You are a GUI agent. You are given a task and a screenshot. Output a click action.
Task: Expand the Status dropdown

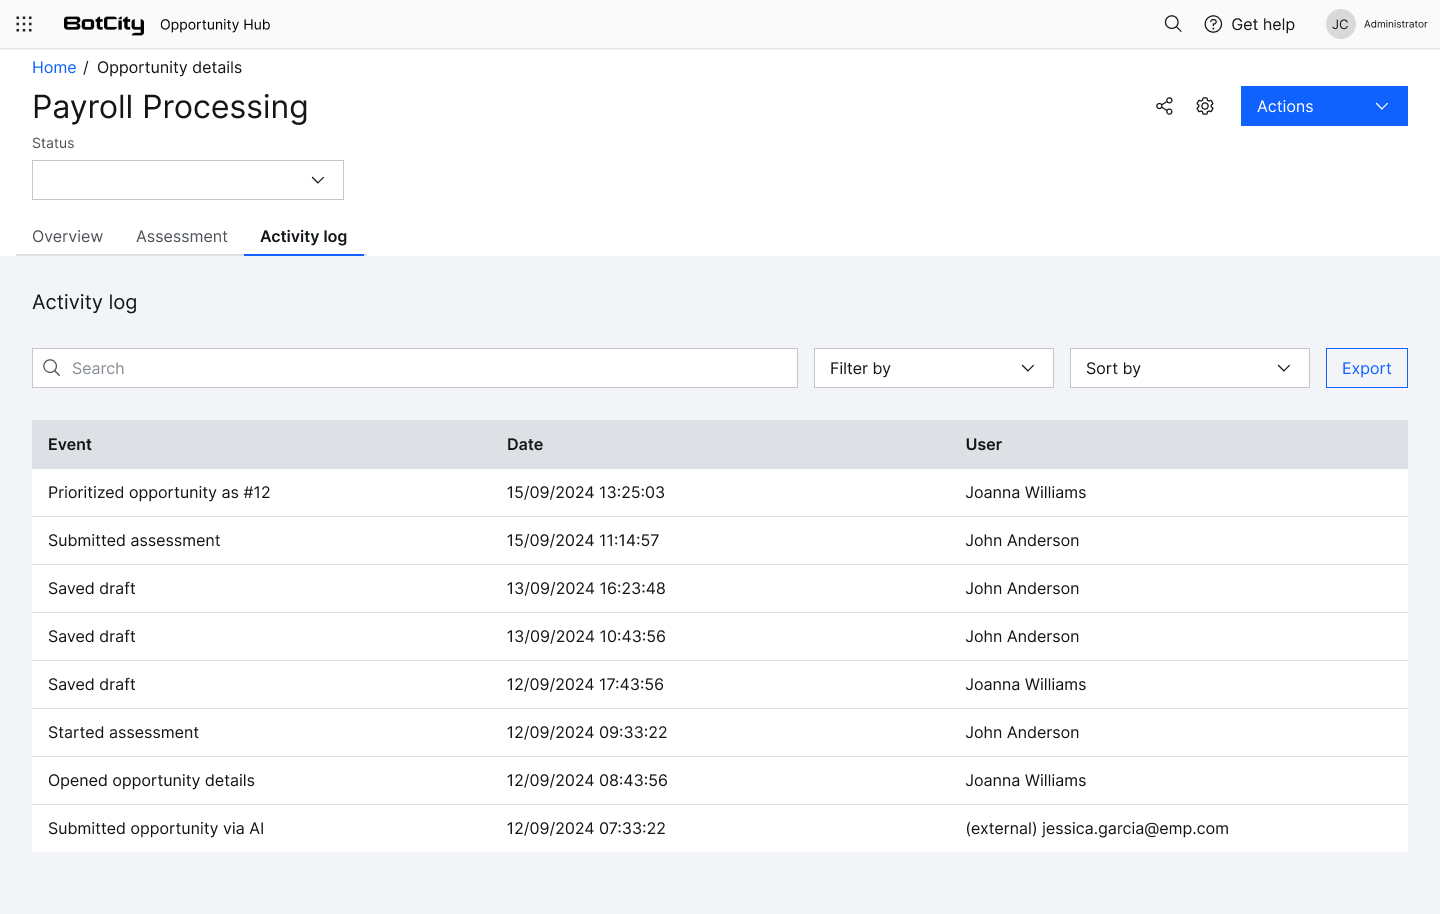click(188, 180)
